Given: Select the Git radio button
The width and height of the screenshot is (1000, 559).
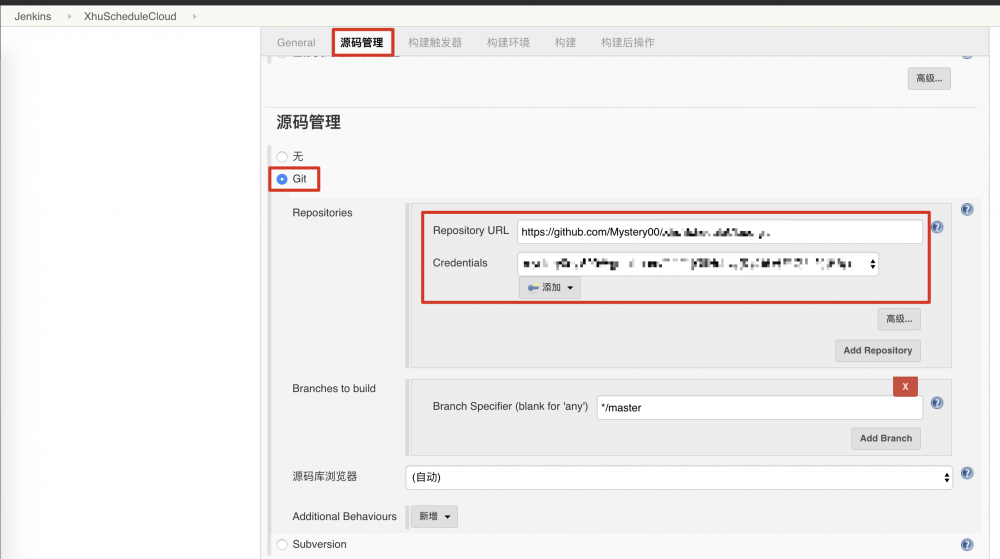Looking at the screenshot, I should point(282,179).
